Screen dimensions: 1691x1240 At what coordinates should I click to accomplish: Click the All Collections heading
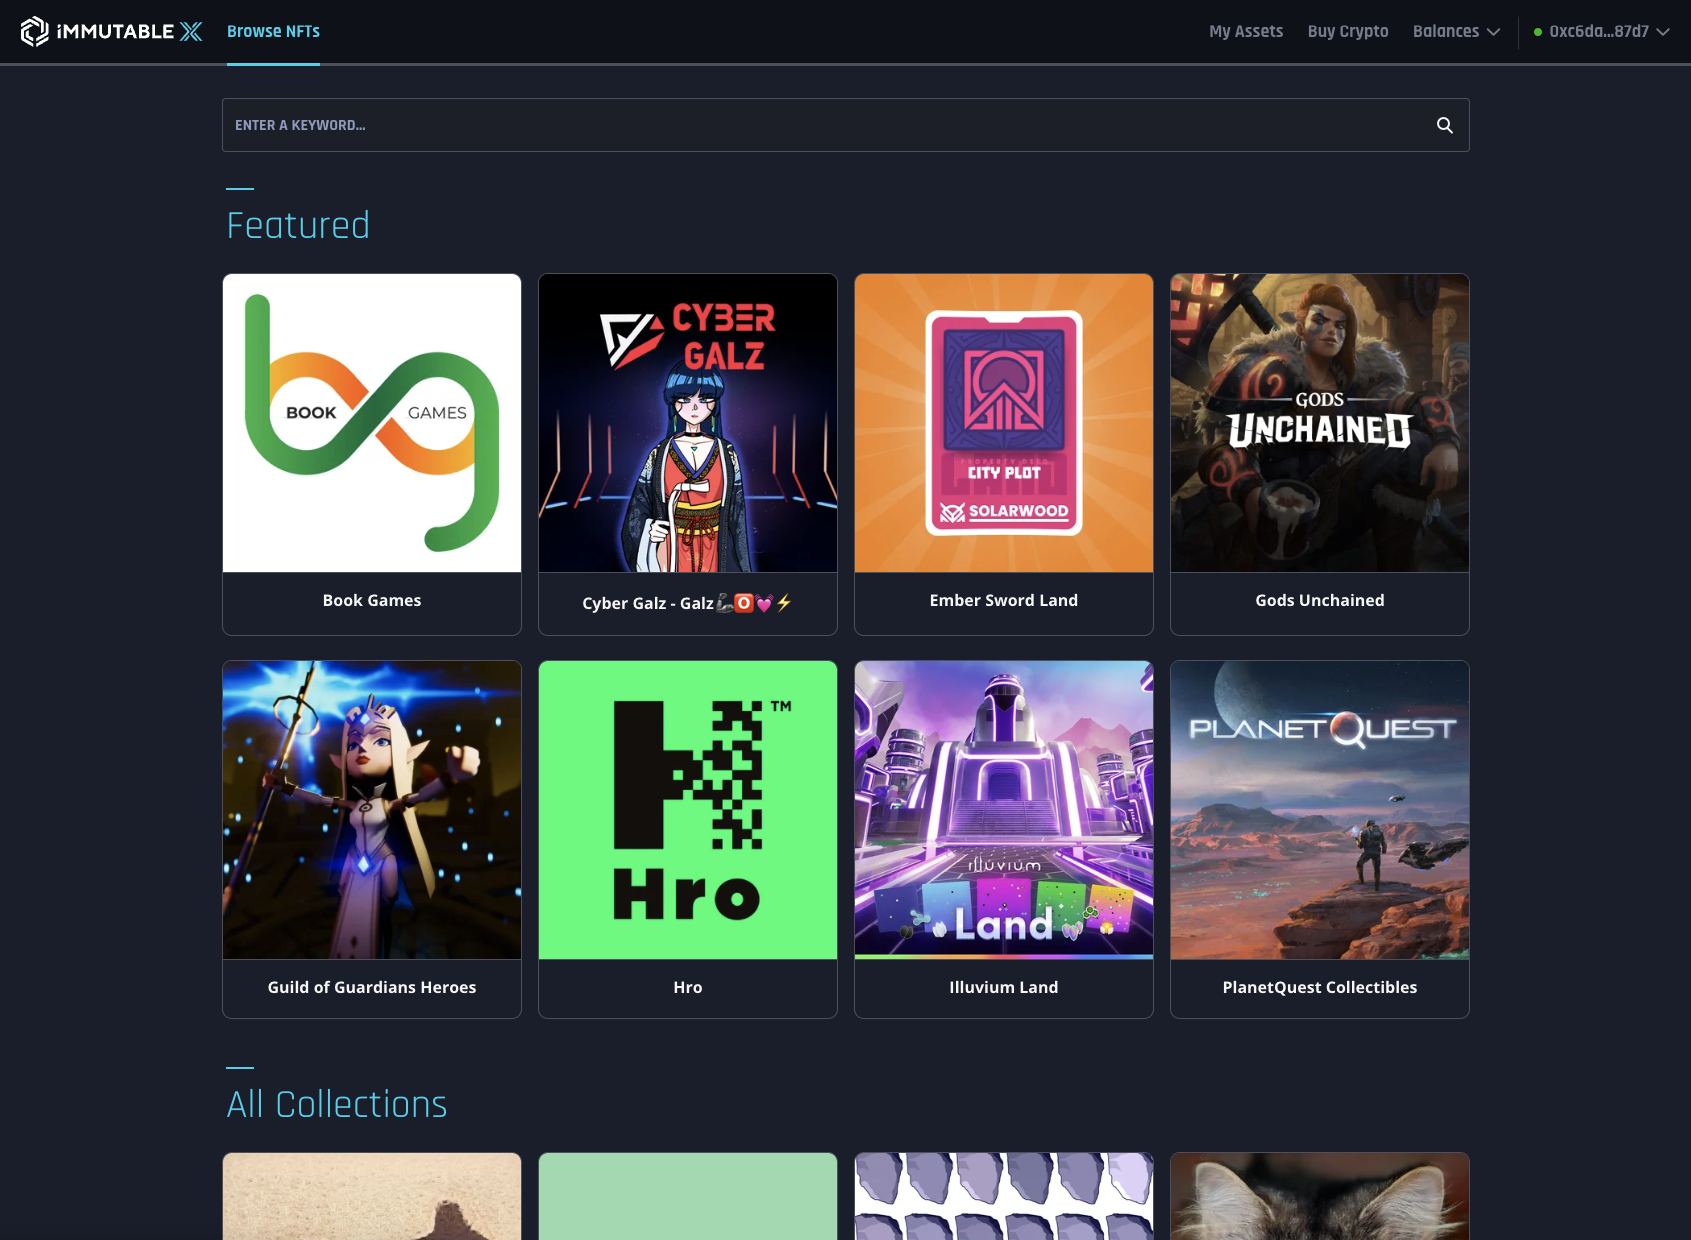tap(337, 1104)
